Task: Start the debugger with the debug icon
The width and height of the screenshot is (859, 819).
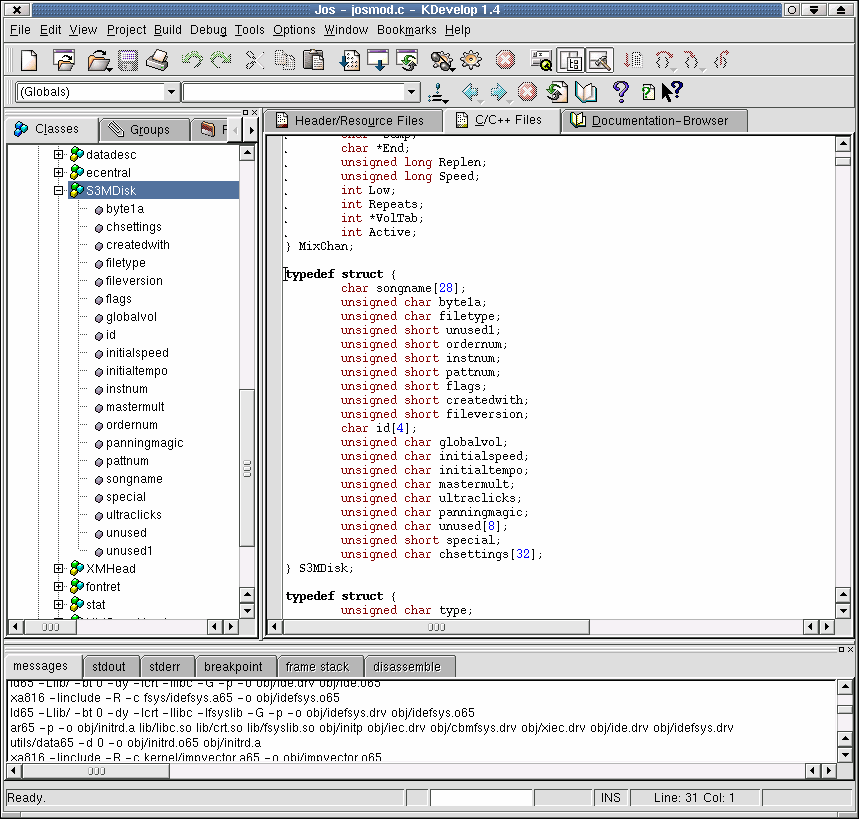Action: click(x=442, y=60)
